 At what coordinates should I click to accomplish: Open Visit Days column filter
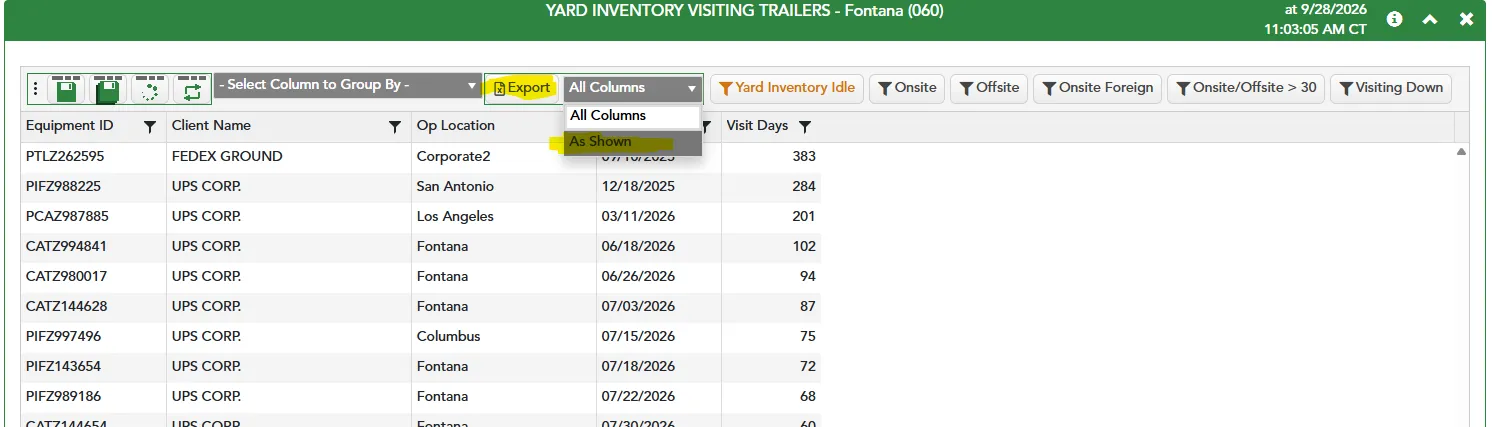click(x=805, y=127)
